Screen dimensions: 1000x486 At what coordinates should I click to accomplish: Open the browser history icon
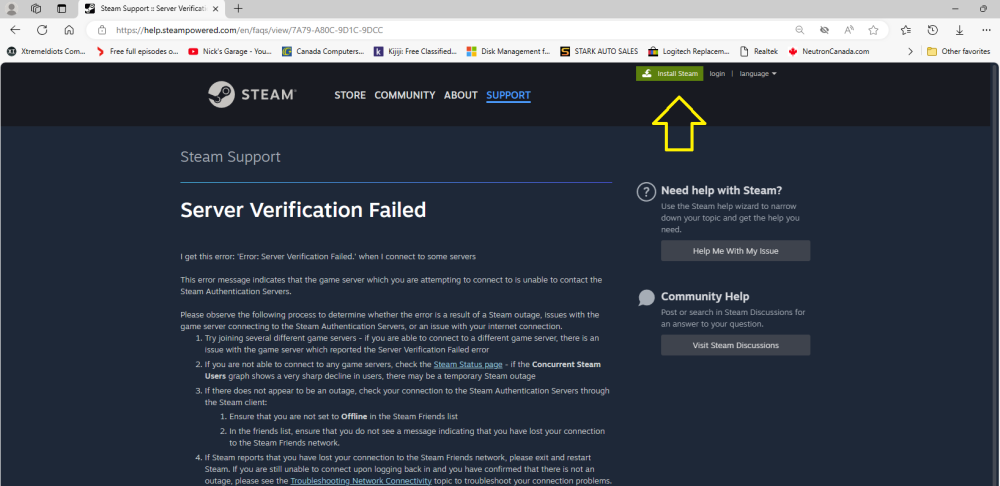click(x=932, y=30)
